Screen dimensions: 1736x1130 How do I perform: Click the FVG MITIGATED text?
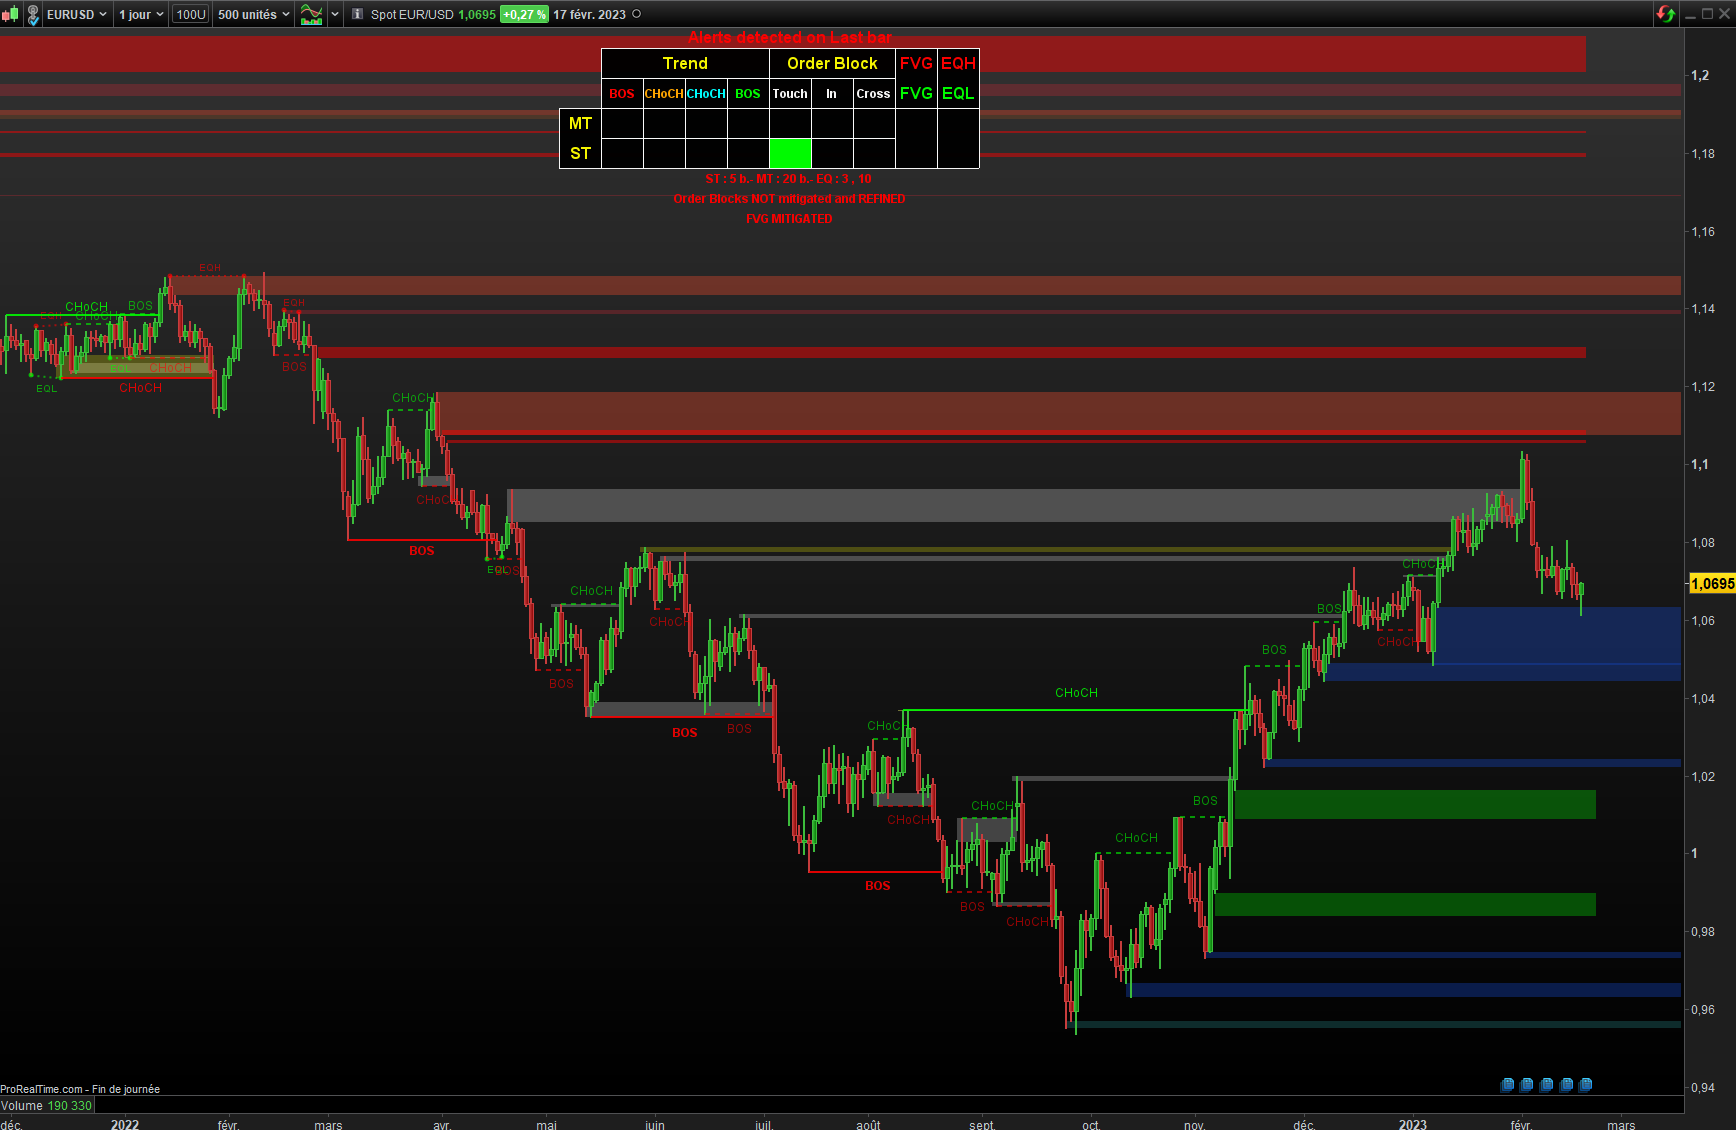tap(789, 219)
